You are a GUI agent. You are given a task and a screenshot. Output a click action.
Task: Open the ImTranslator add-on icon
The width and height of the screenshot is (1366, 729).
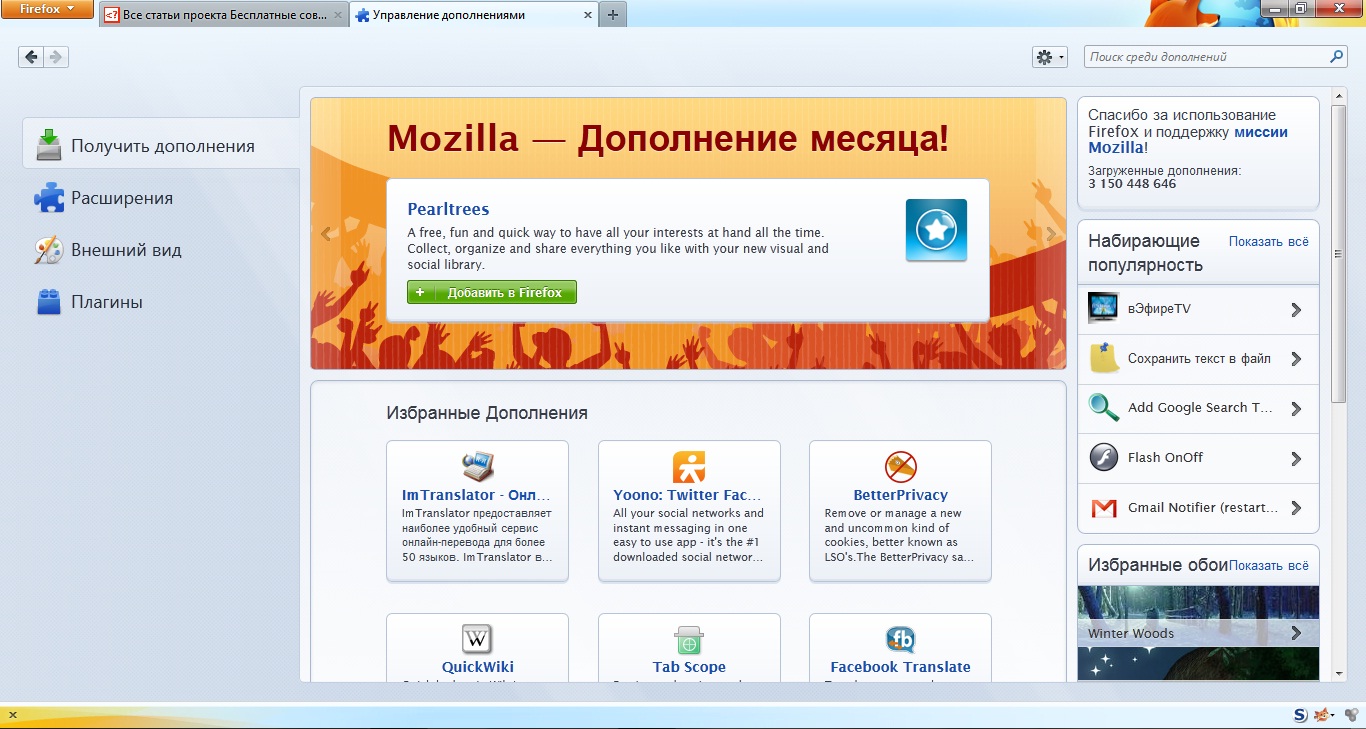click(x=477, y=466)
